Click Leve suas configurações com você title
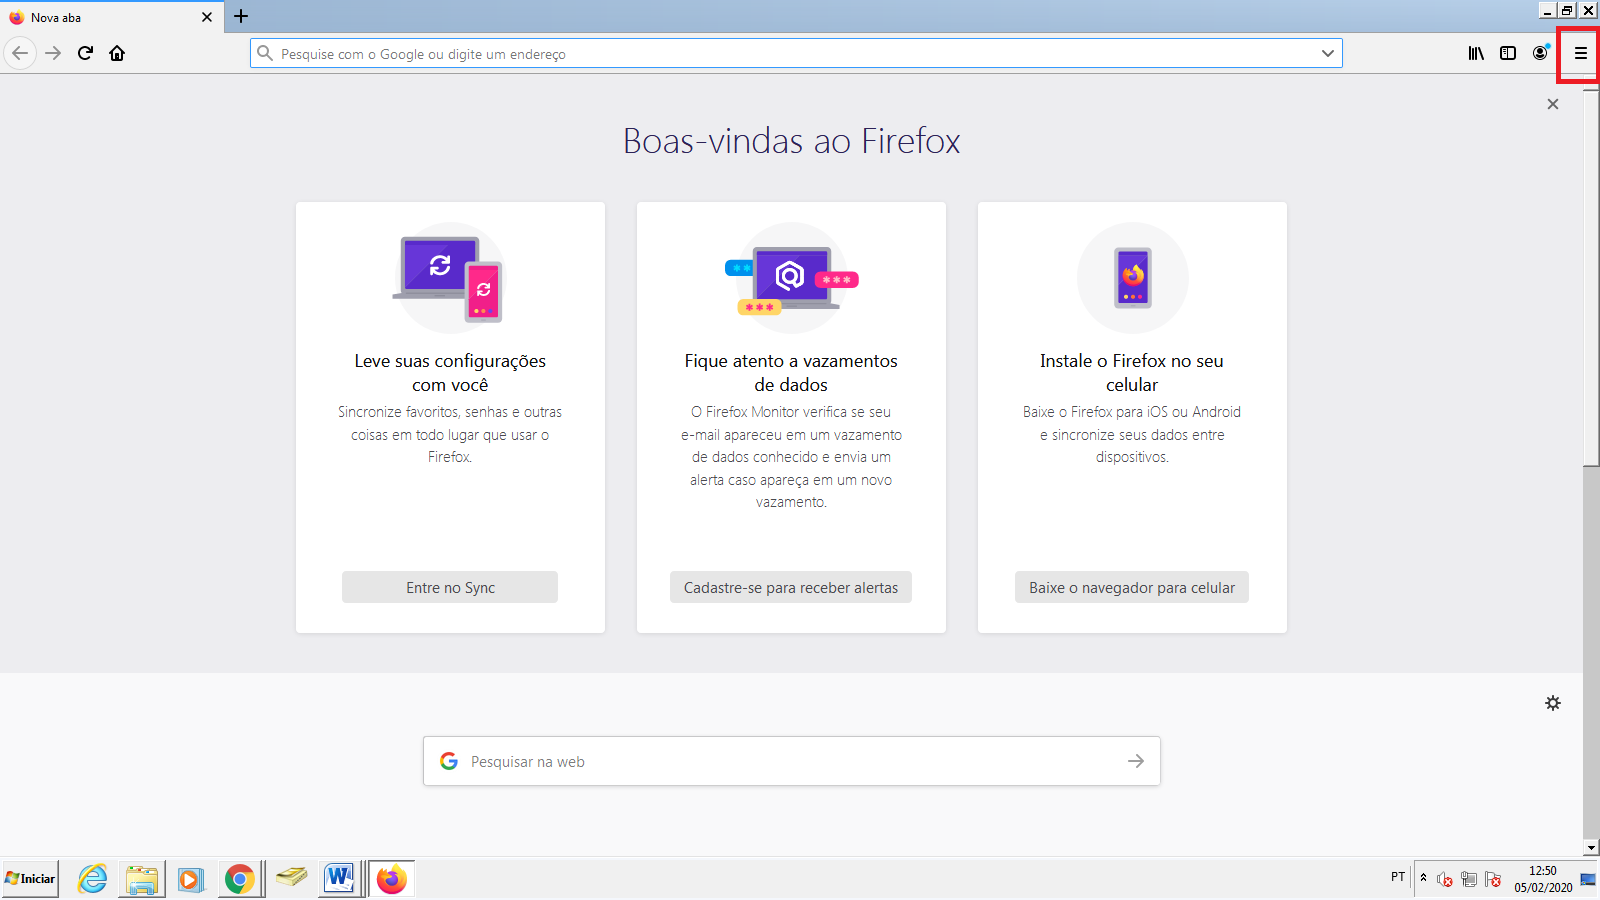 [x=450, y=373]
